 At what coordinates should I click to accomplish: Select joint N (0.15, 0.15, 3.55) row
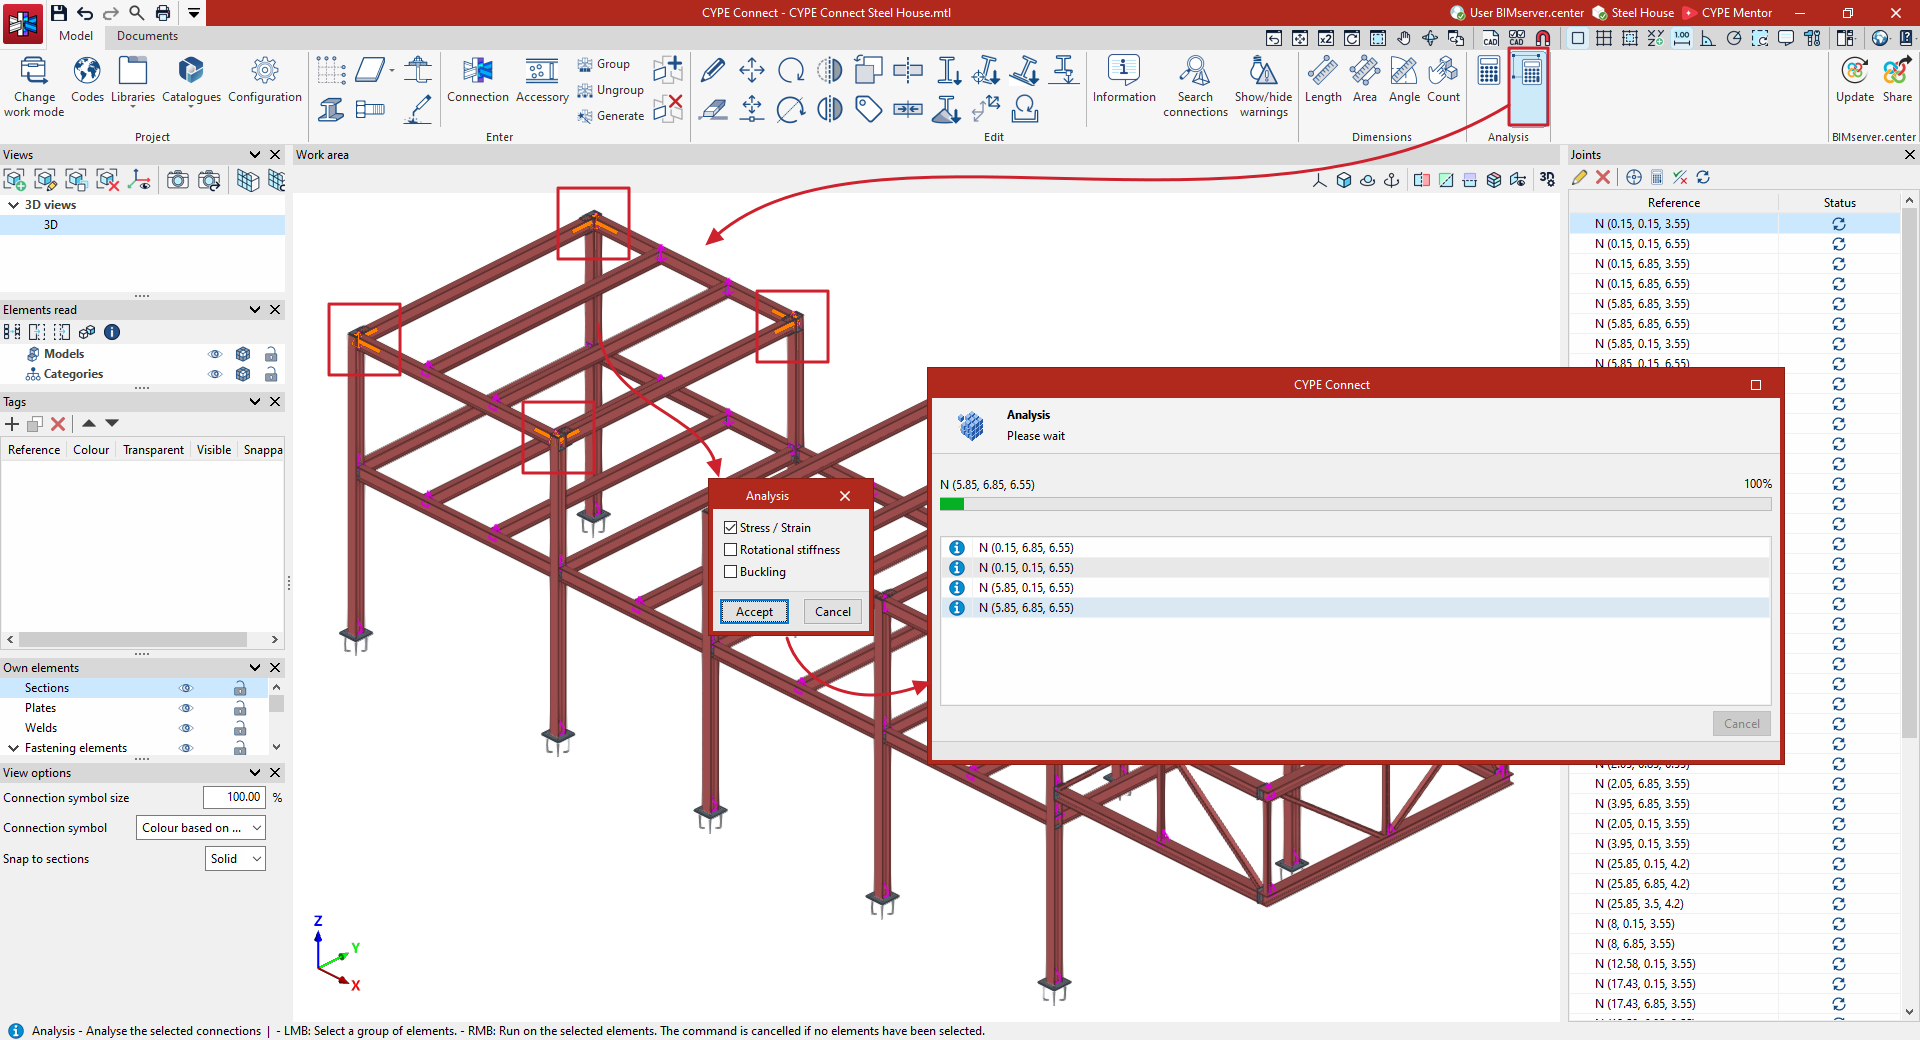(1734, 224)
